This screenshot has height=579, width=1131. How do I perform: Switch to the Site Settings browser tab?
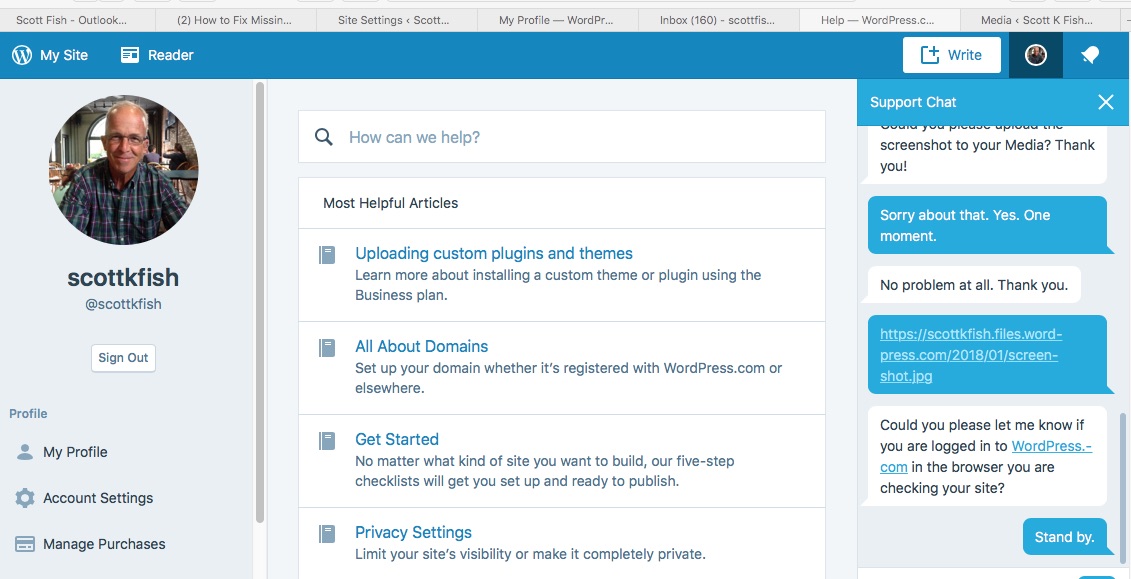[x=394, y=20]
